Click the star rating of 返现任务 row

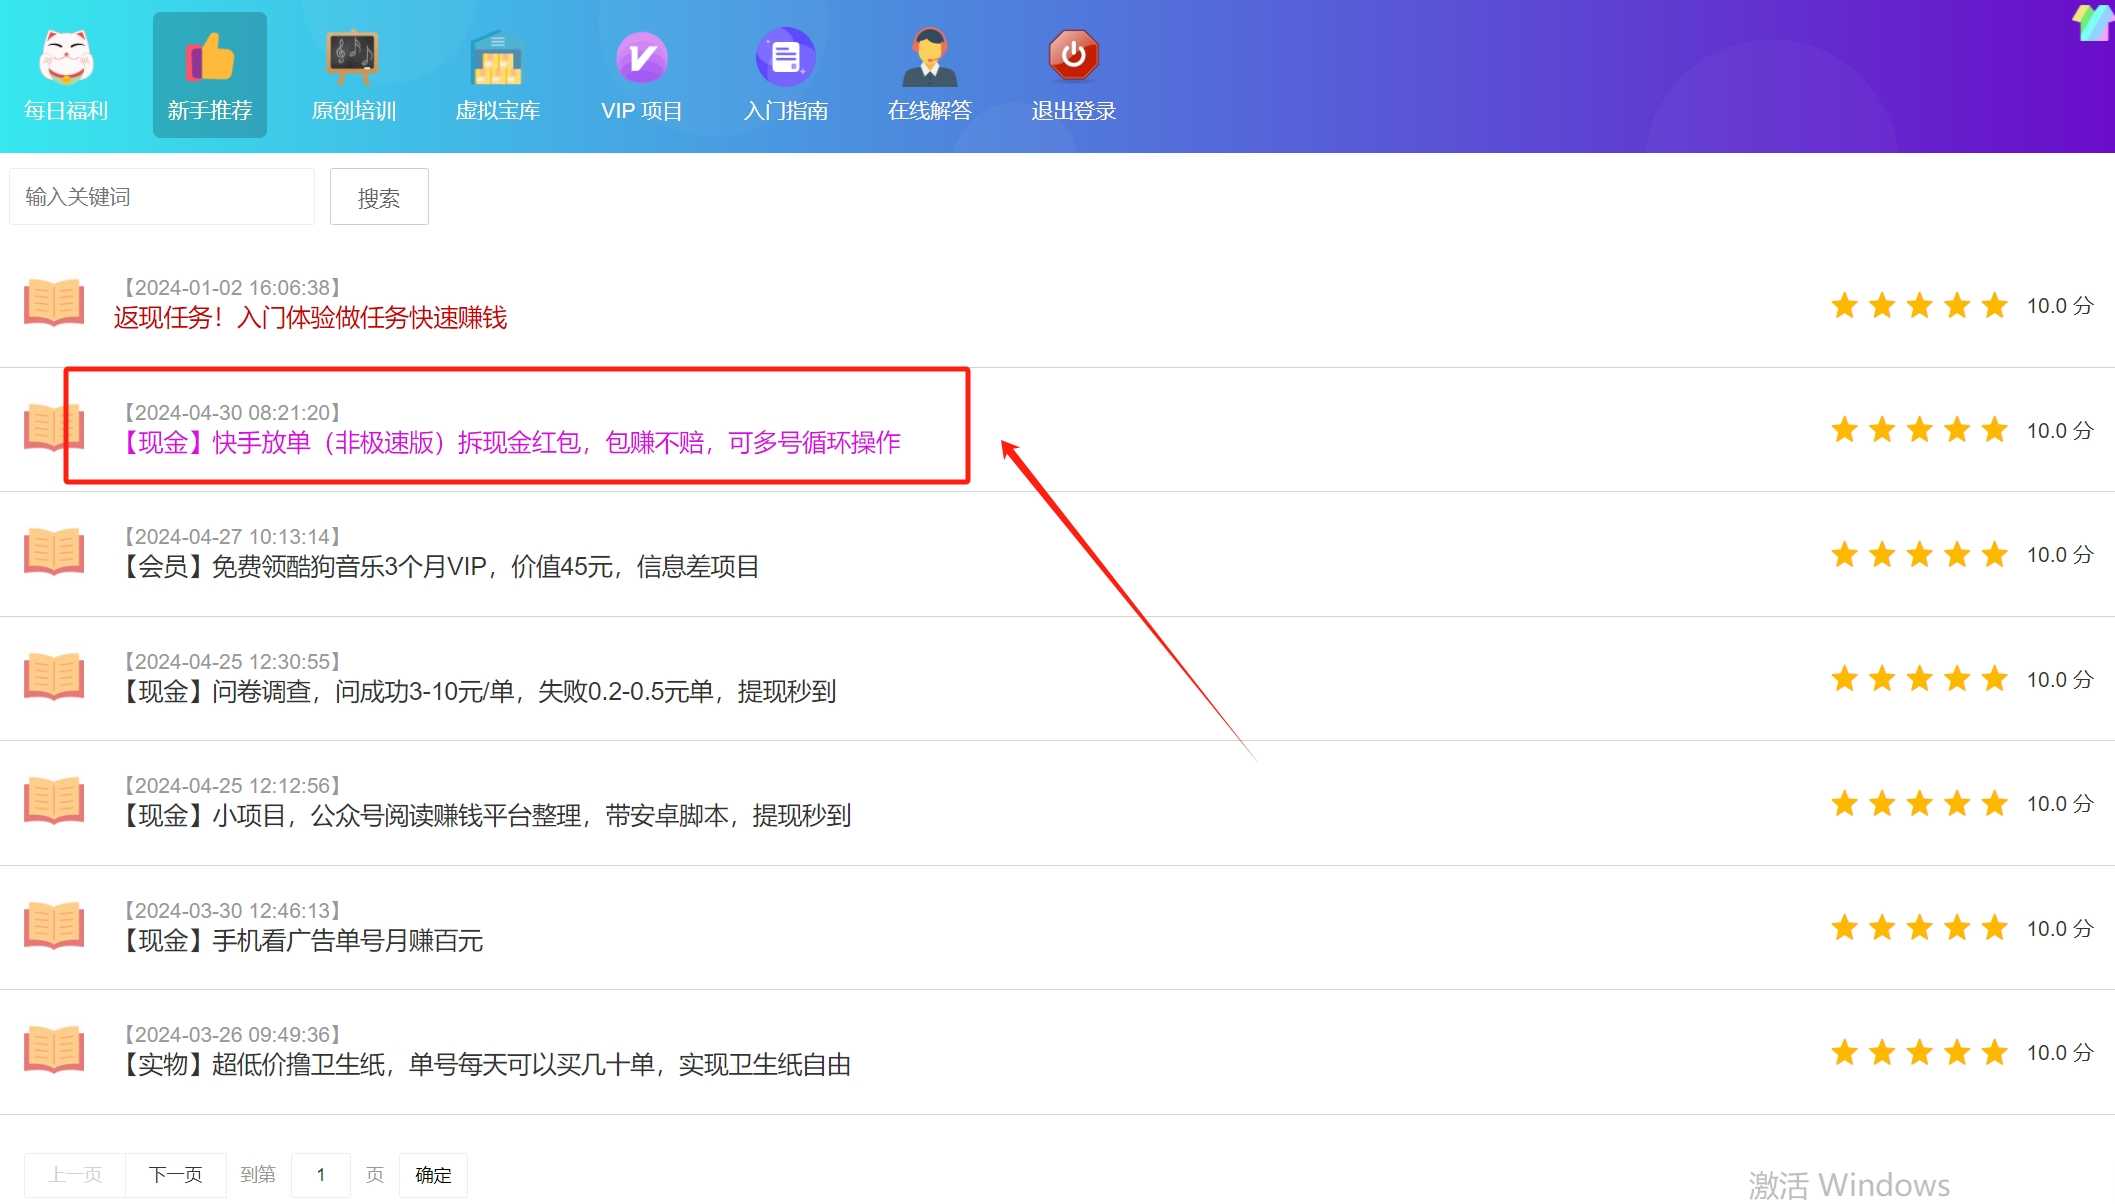tap(1919, 305)
